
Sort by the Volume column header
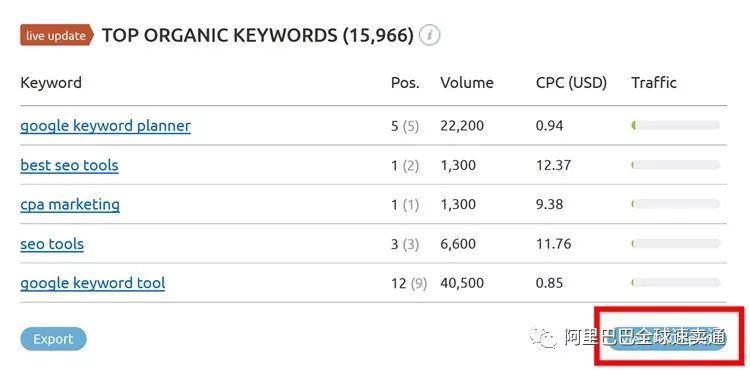(467, 83)
